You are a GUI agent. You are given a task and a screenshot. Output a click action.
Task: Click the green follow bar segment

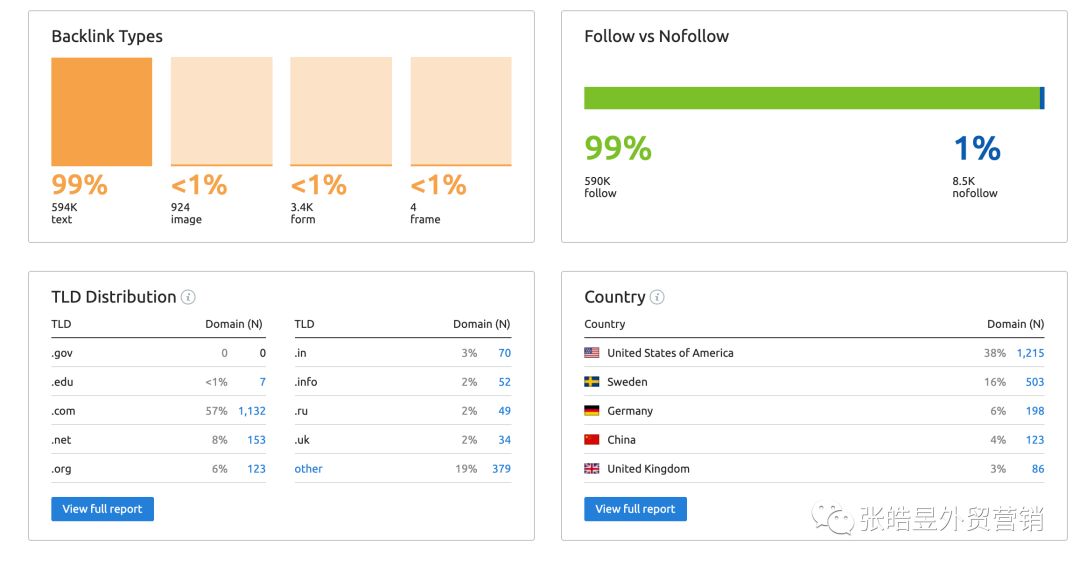811,98
